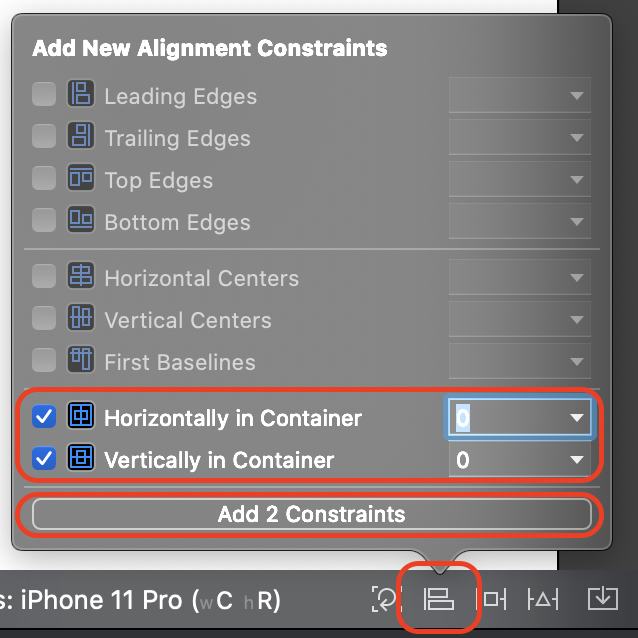
Task: Click the Horizontally in Container alignment icon
Action: tap(81, 415)
